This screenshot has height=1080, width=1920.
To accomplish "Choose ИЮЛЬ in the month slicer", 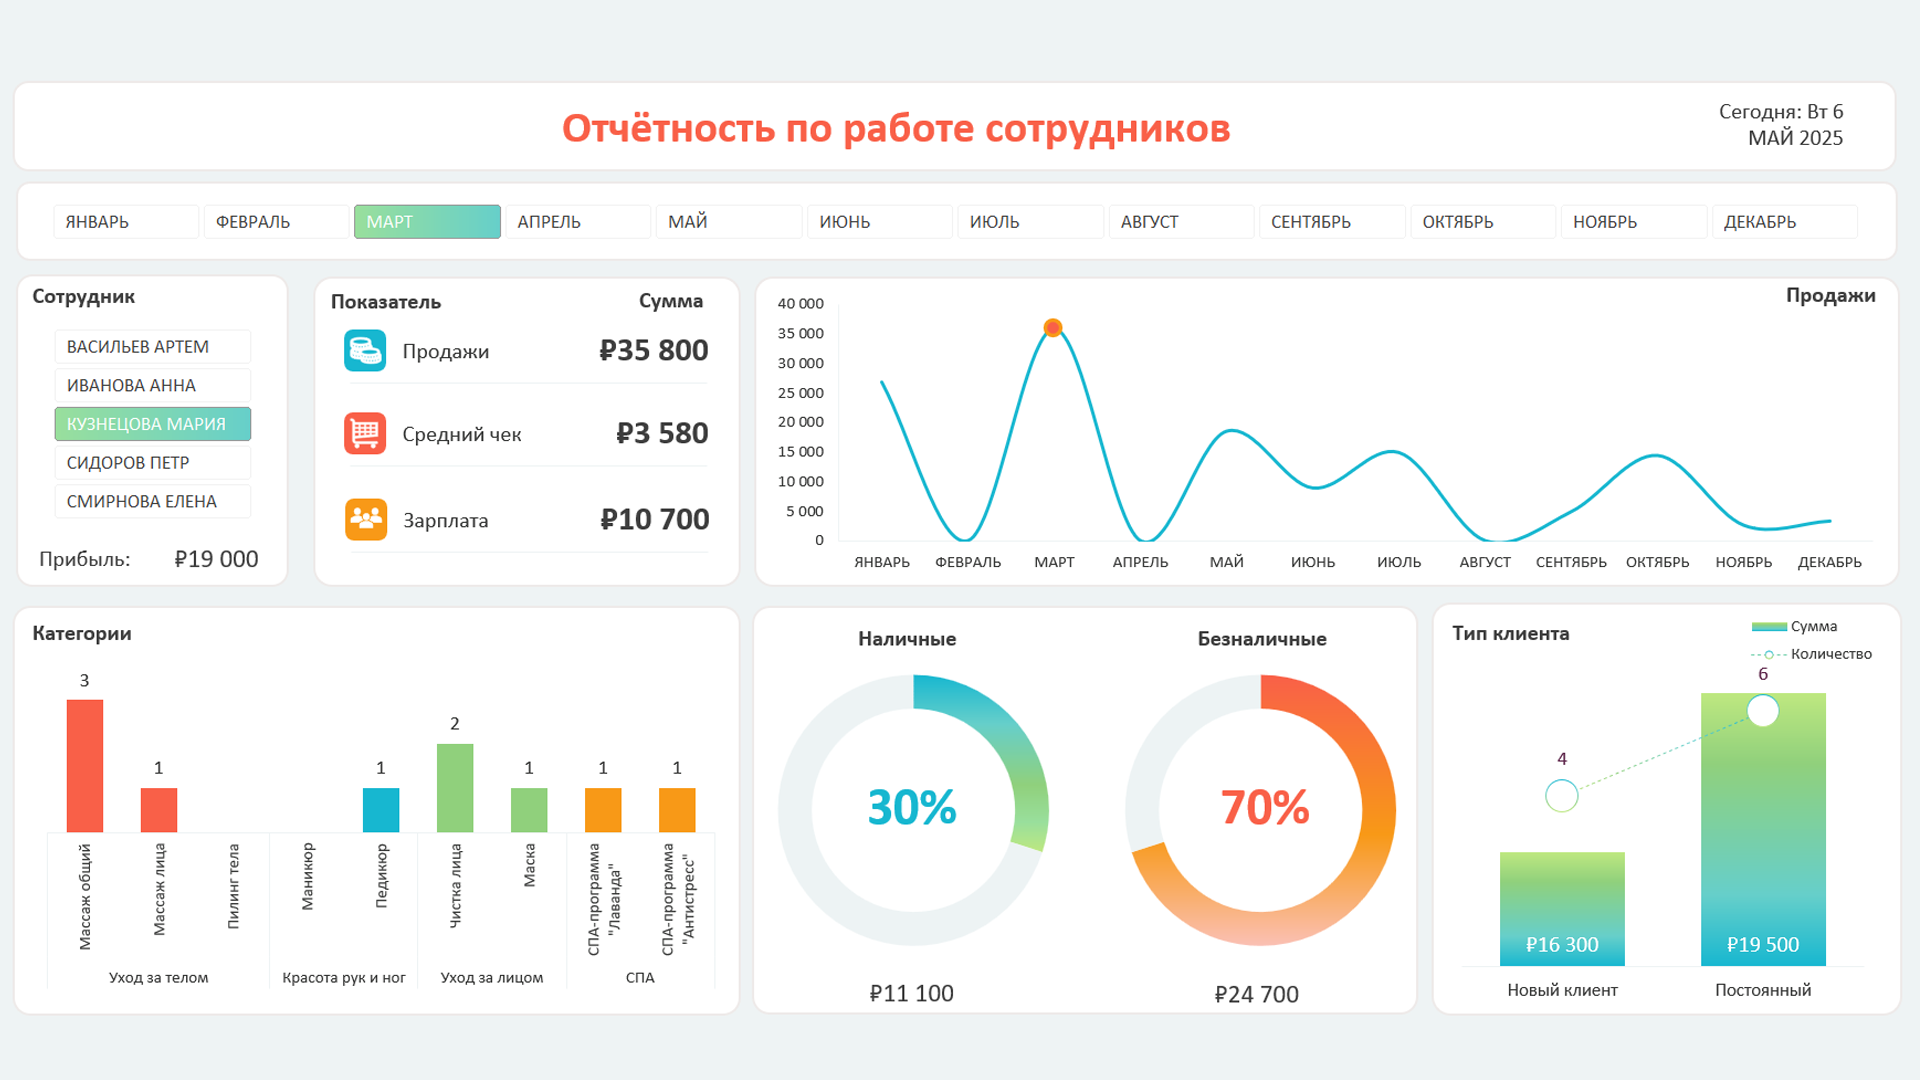I will click(x=1031, y=222).
